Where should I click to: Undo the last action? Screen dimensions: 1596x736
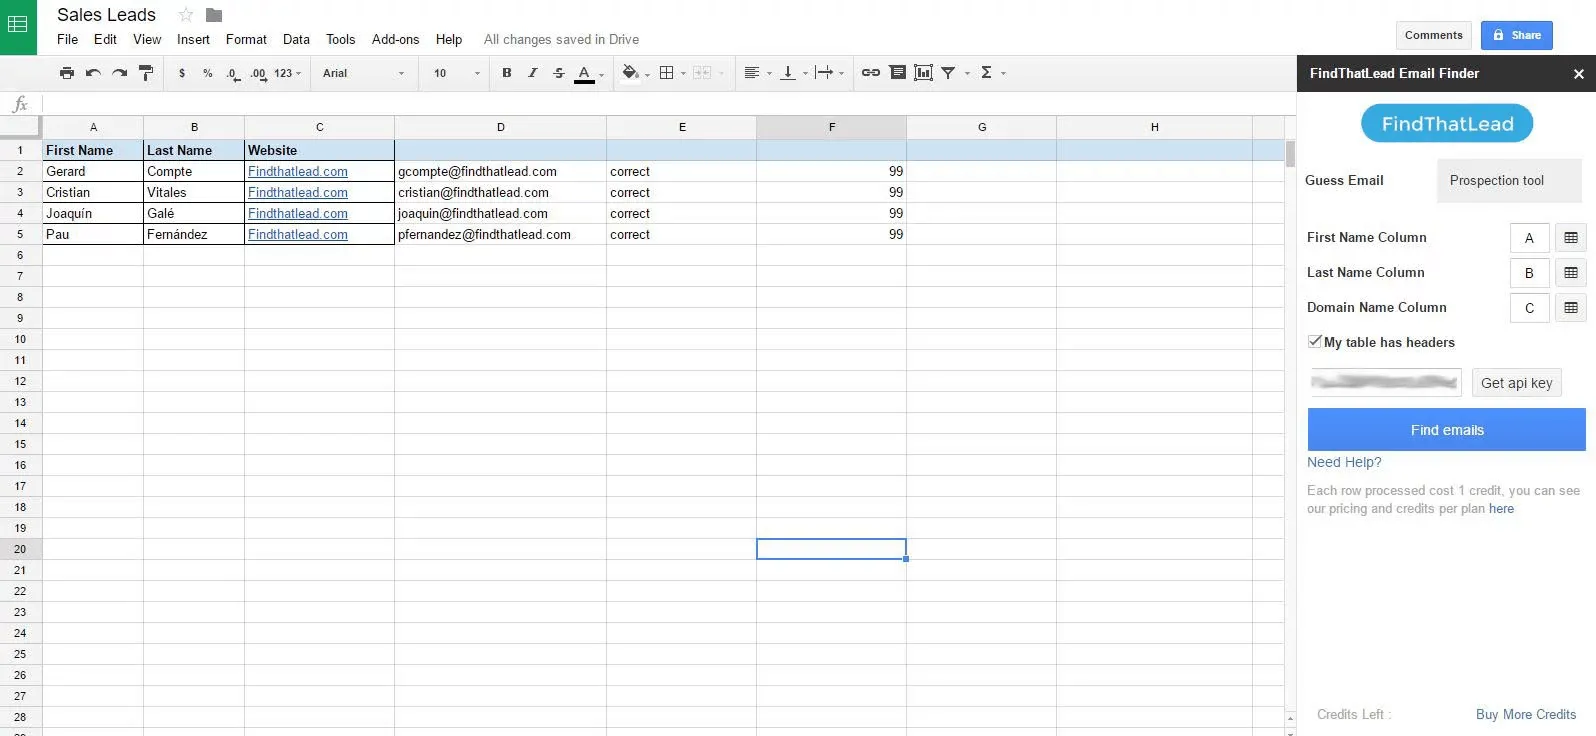click(93, 73)
